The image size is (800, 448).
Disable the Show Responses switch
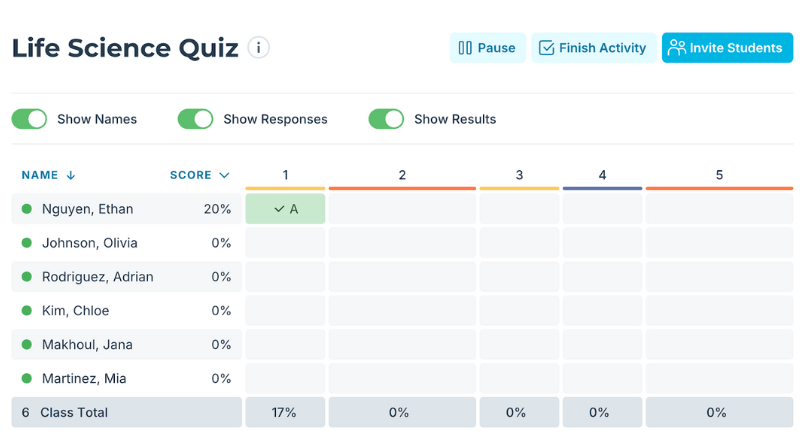(x=196, y=119)
